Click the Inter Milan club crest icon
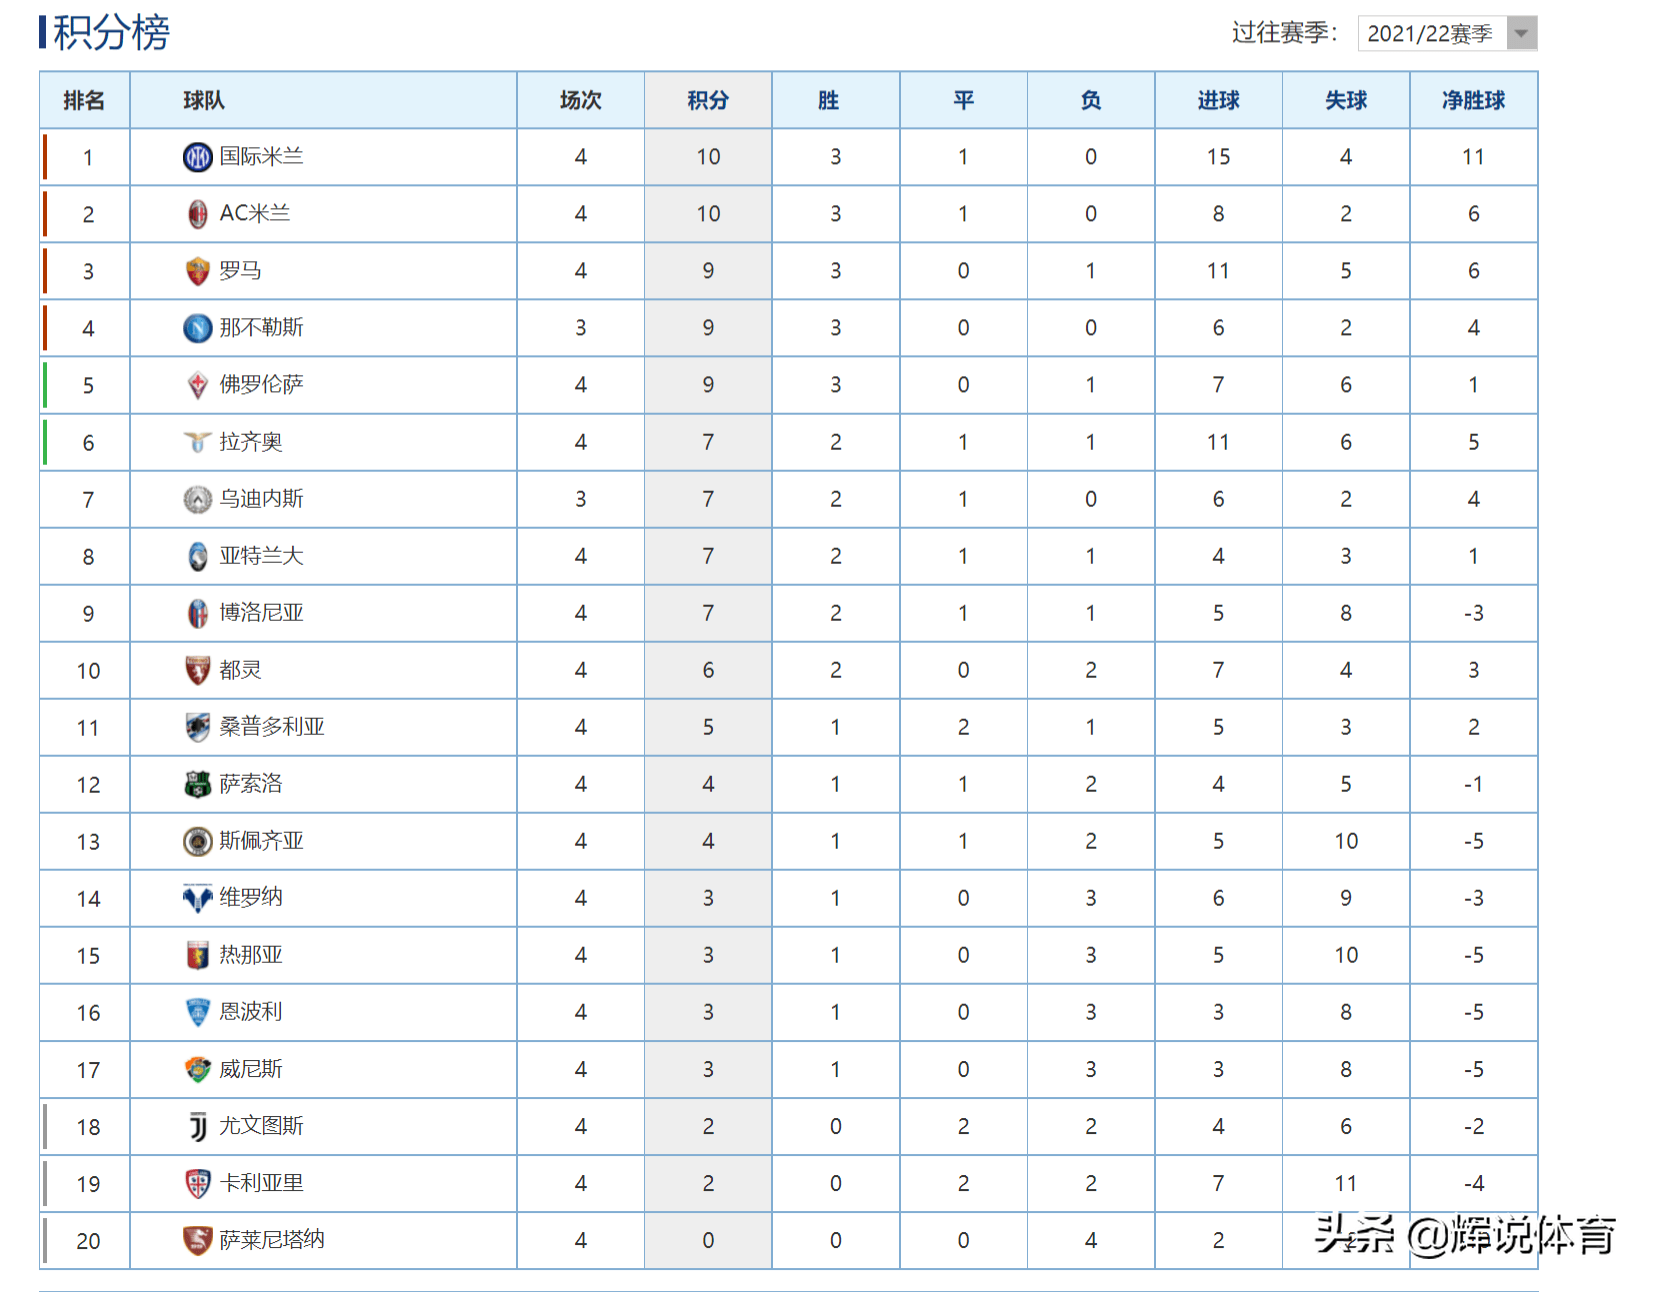 (x=198, y=157)
